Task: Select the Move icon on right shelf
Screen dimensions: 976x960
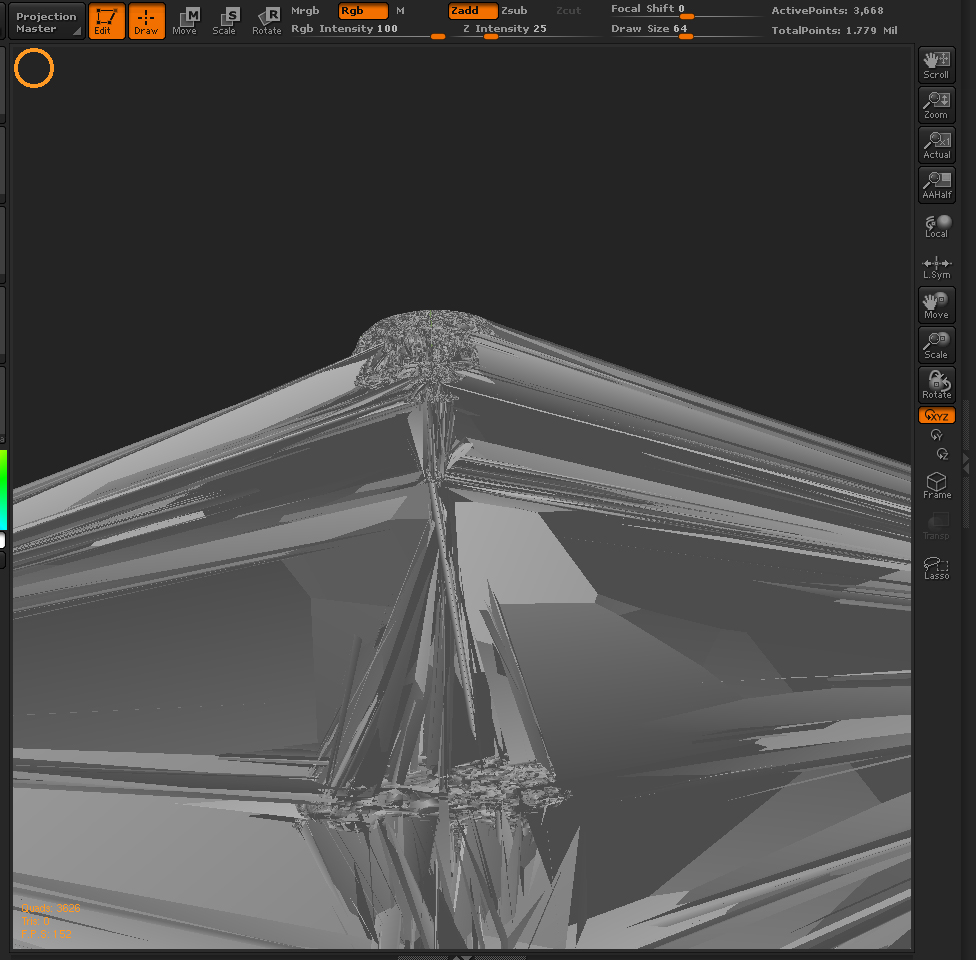Action: 936,304
